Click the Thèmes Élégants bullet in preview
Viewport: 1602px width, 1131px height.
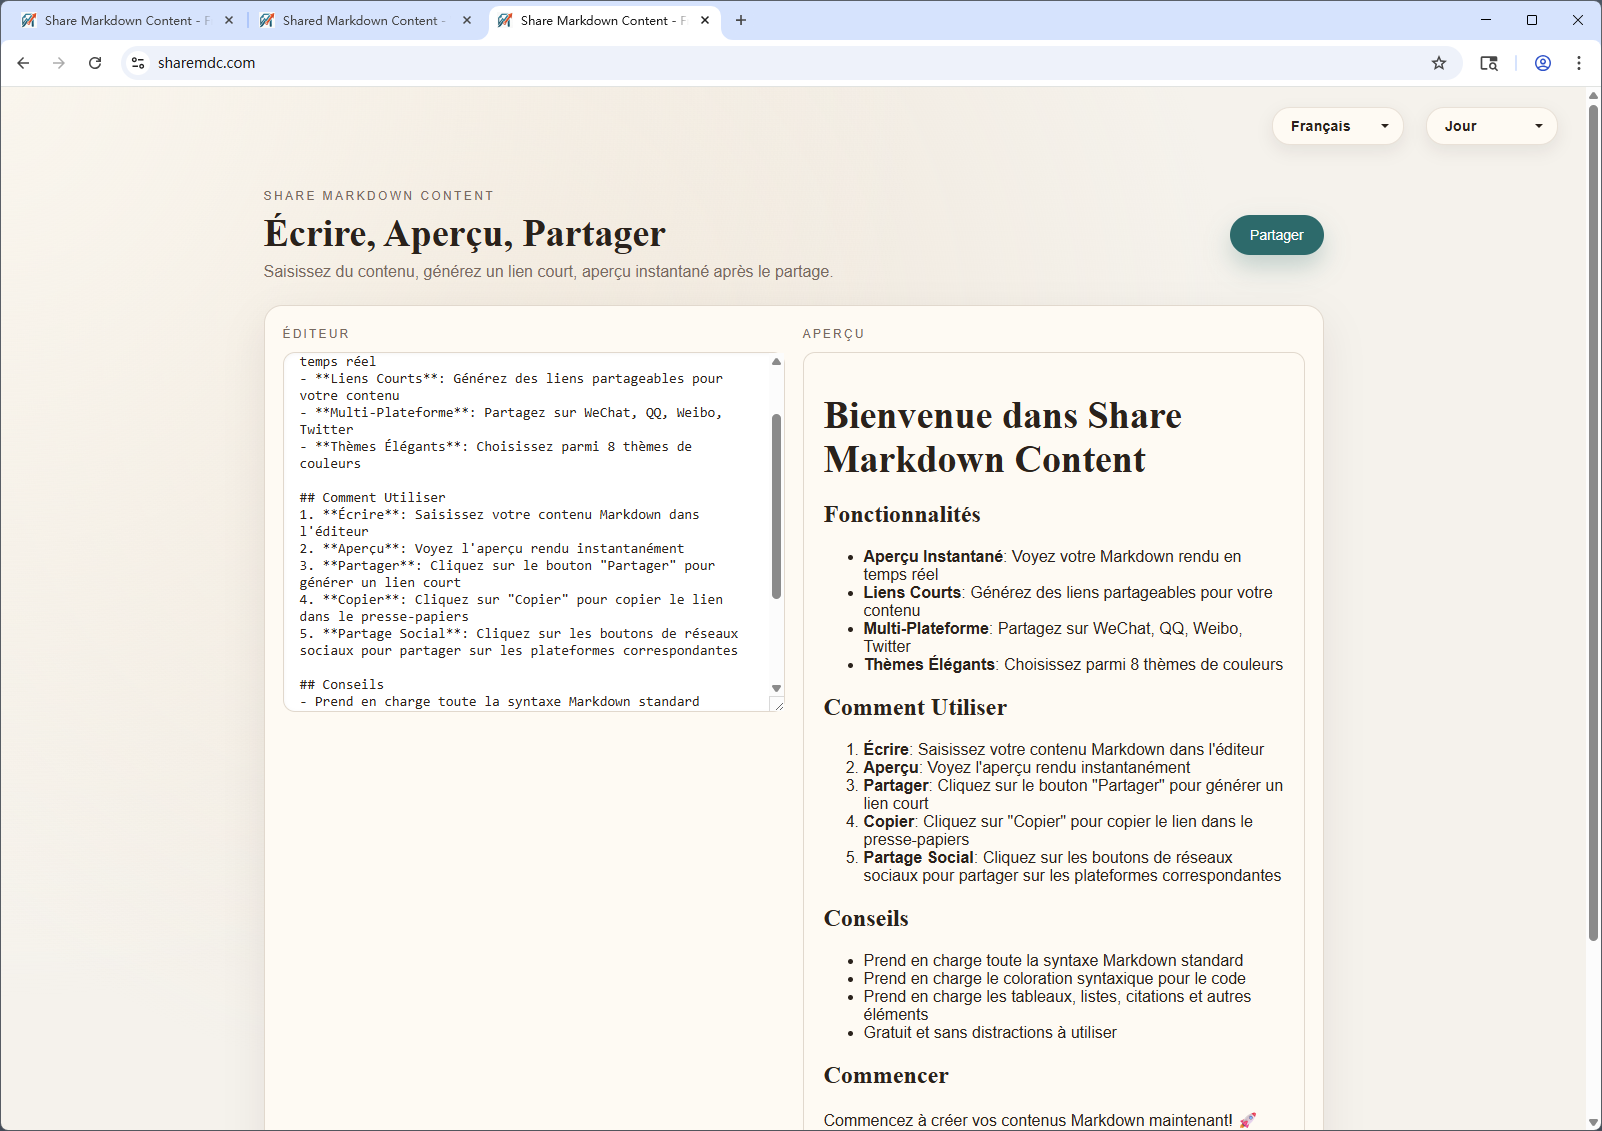tap(1073, 664)
